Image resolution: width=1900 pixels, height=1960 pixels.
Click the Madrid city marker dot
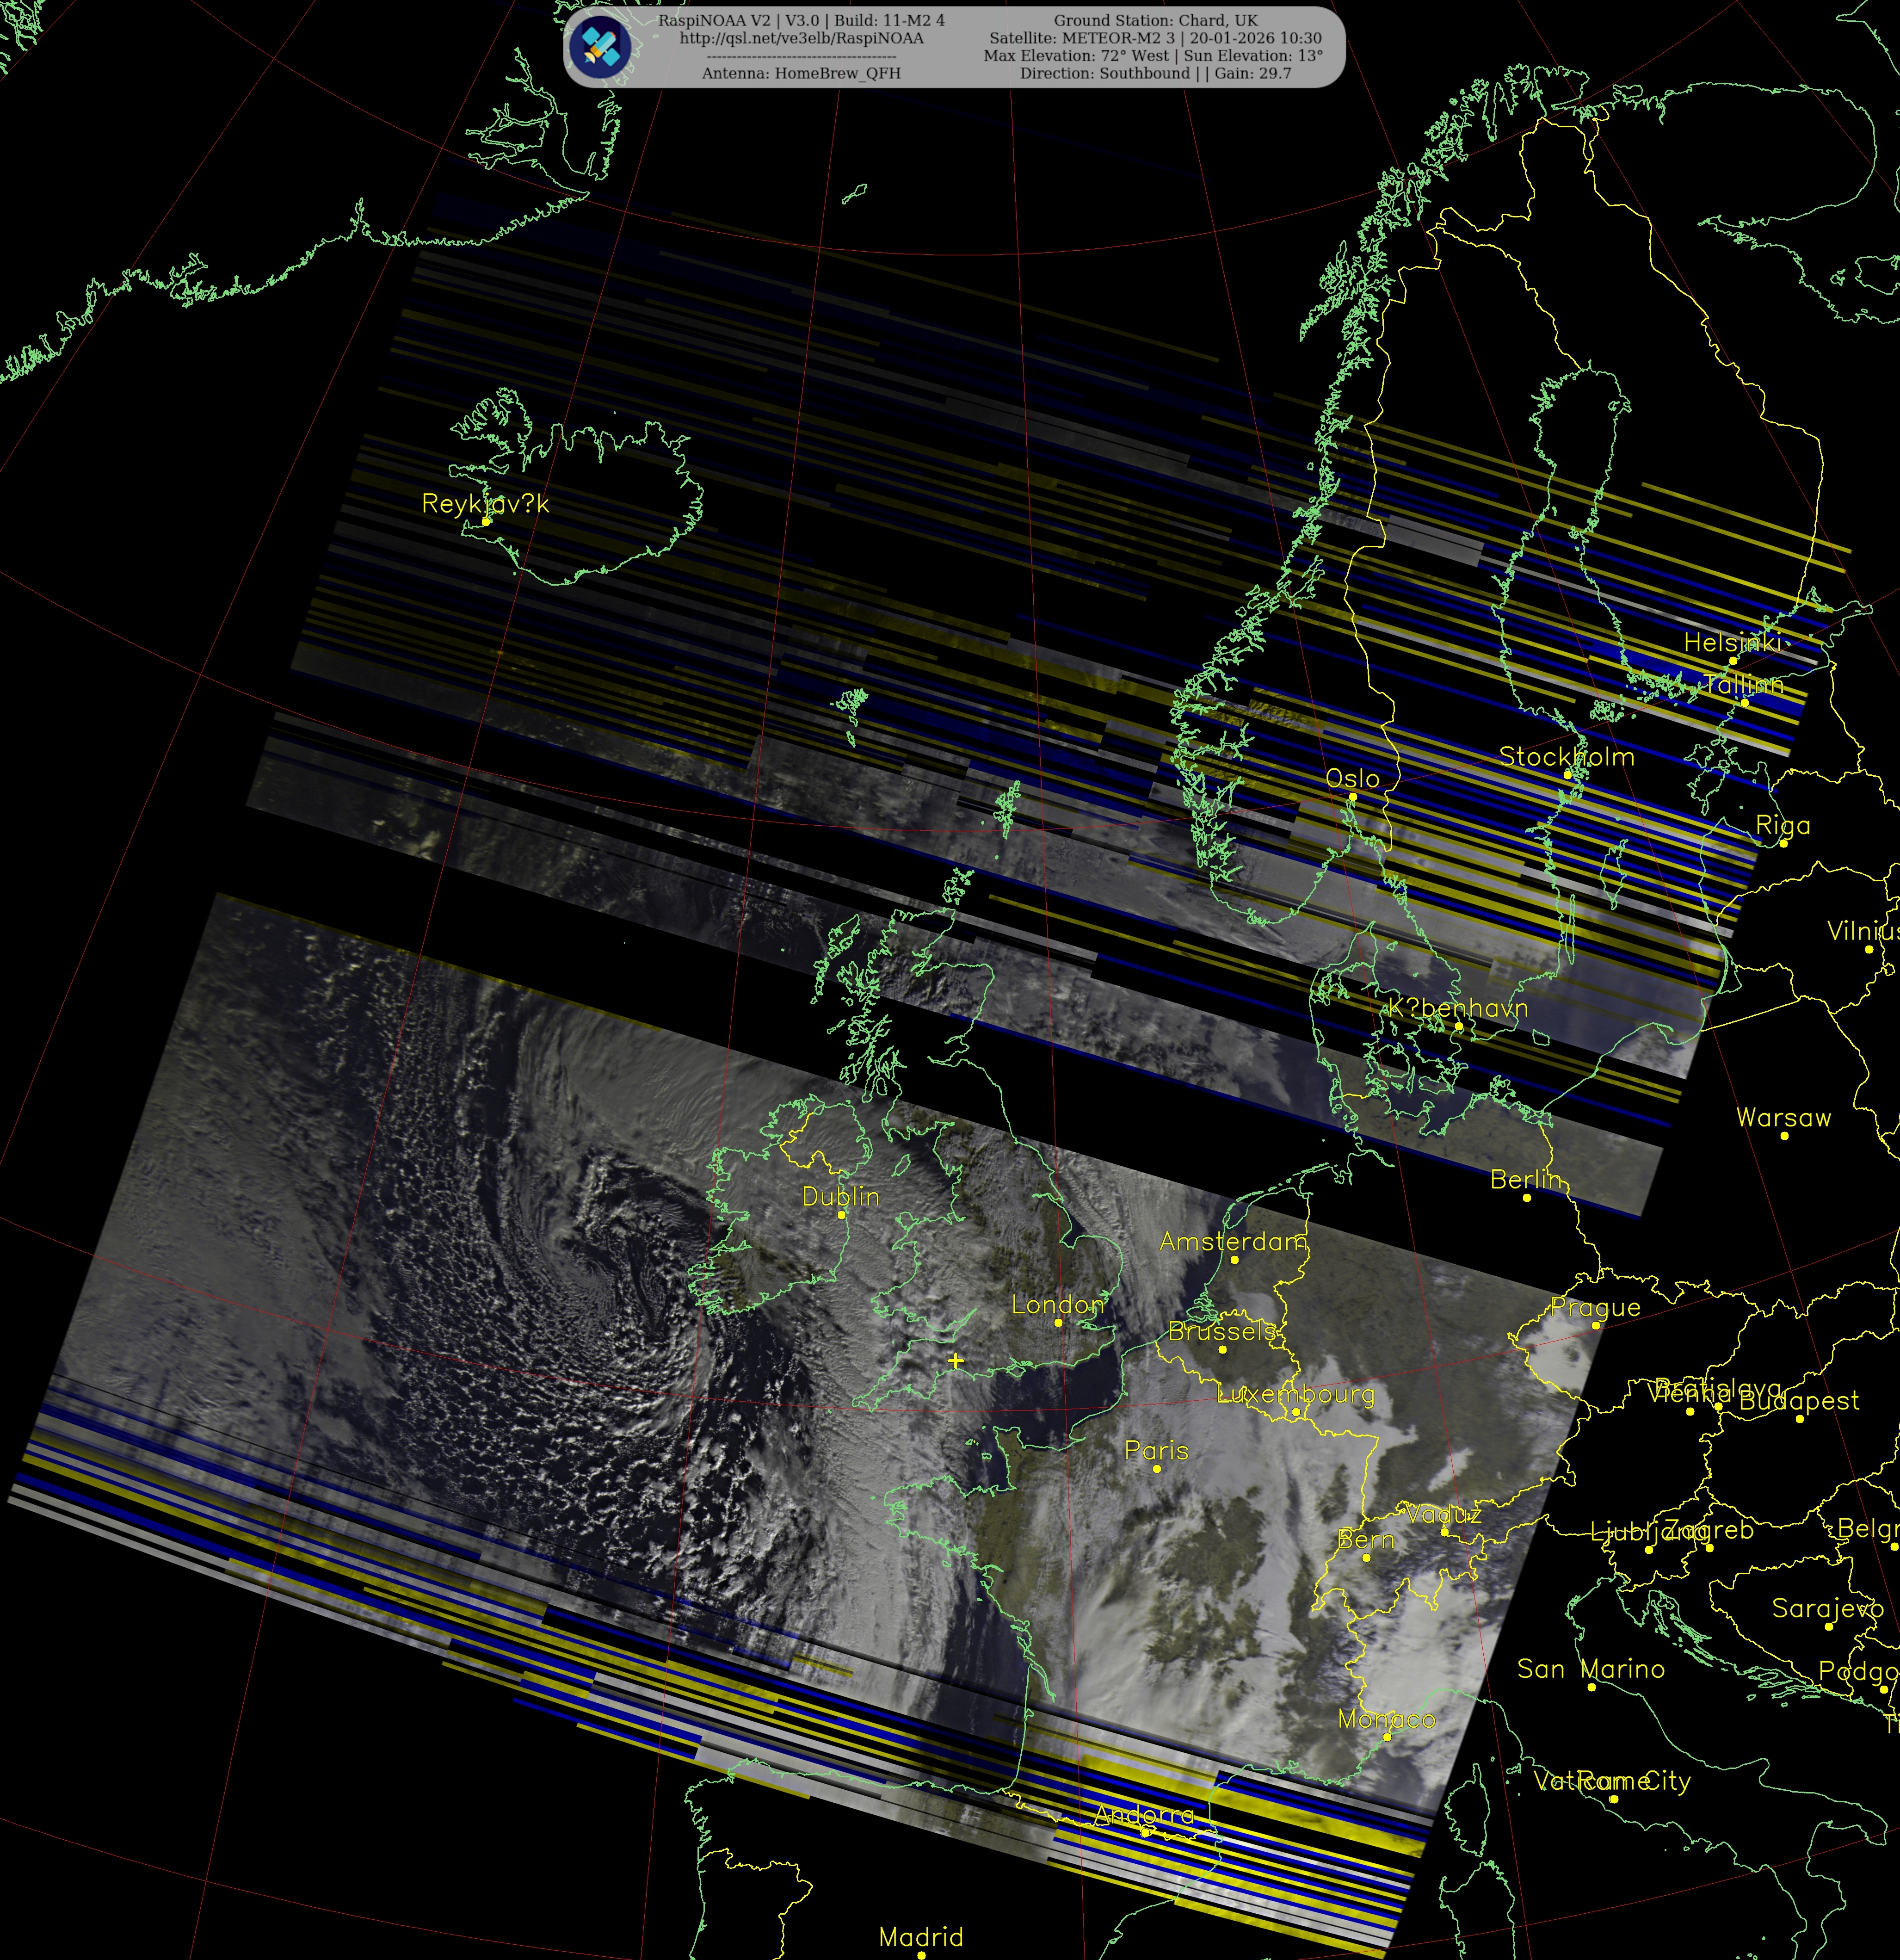tap(921, 1954)
